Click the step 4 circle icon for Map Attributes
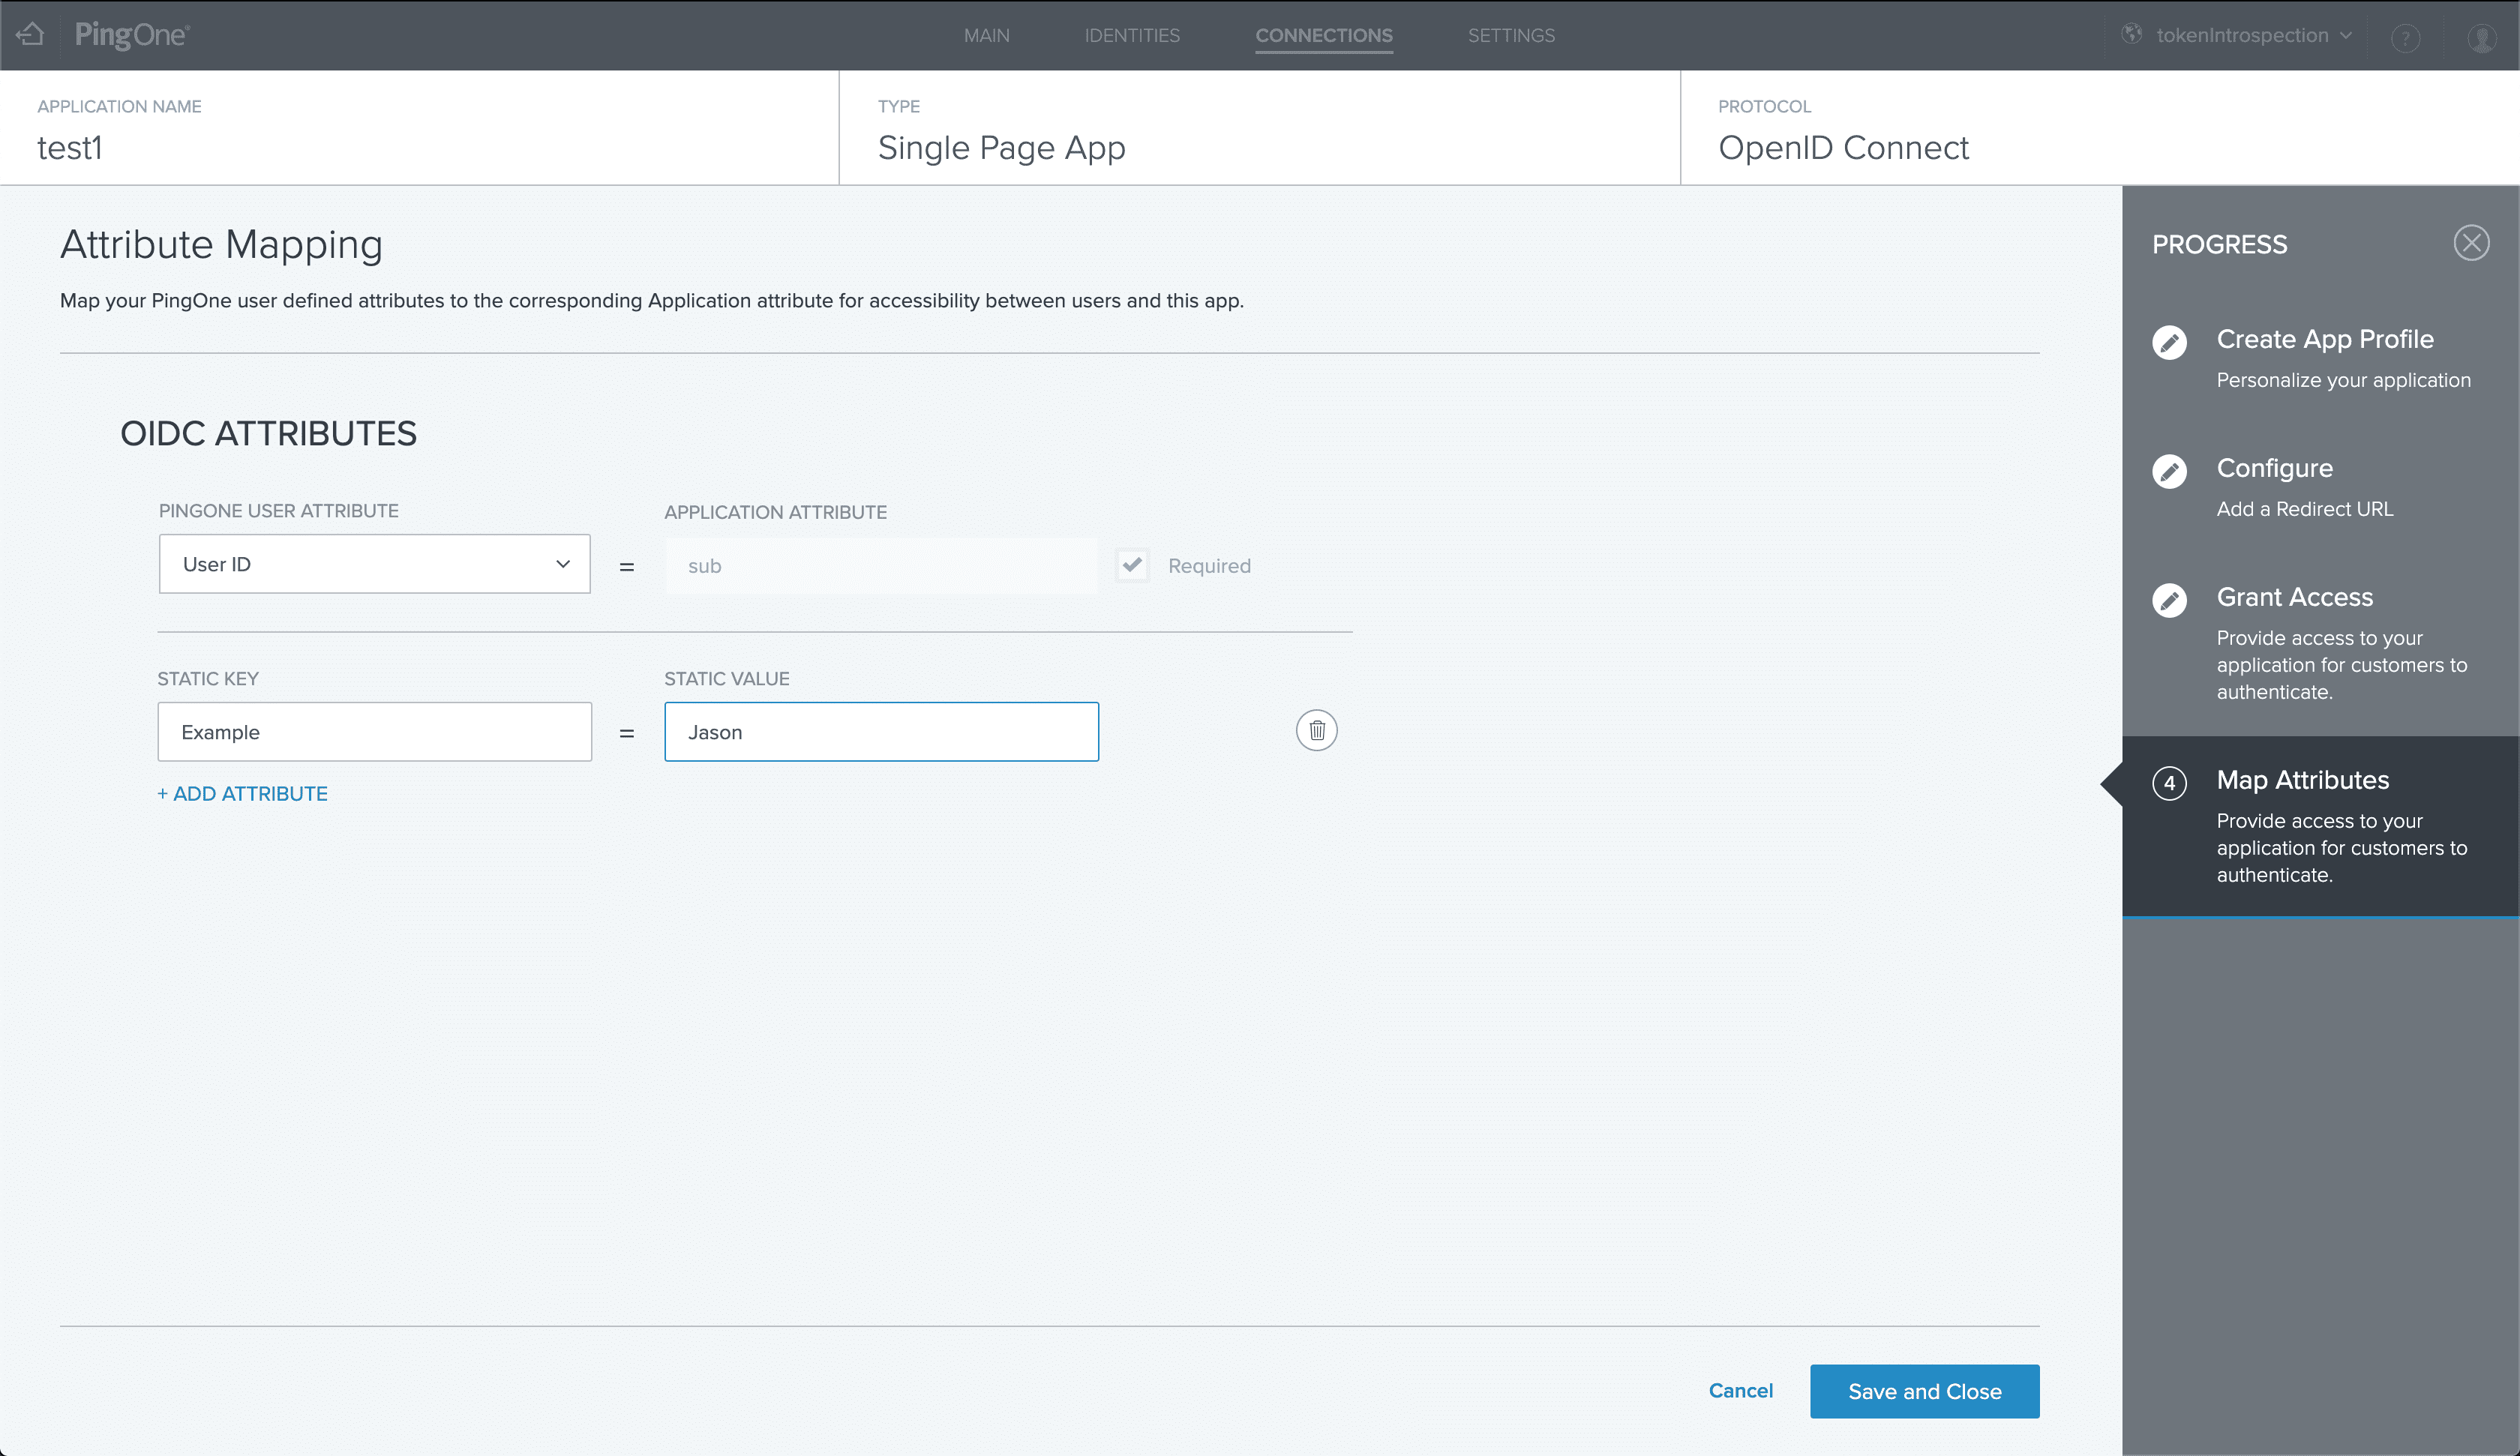Image resolution: width=2520 pixels, height=1456 pixels. (2169, 783)
